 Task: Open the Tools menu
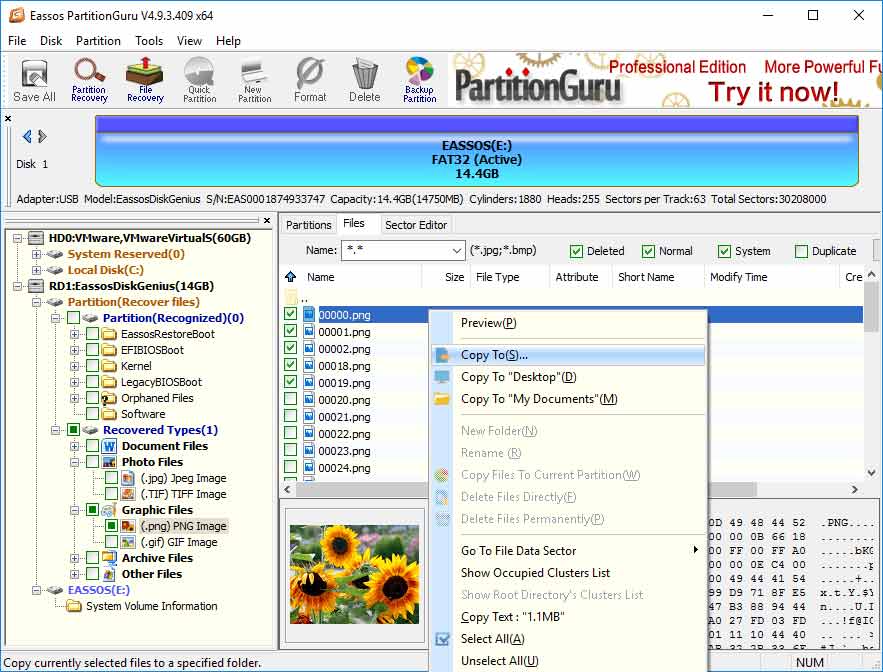(149, 41)
